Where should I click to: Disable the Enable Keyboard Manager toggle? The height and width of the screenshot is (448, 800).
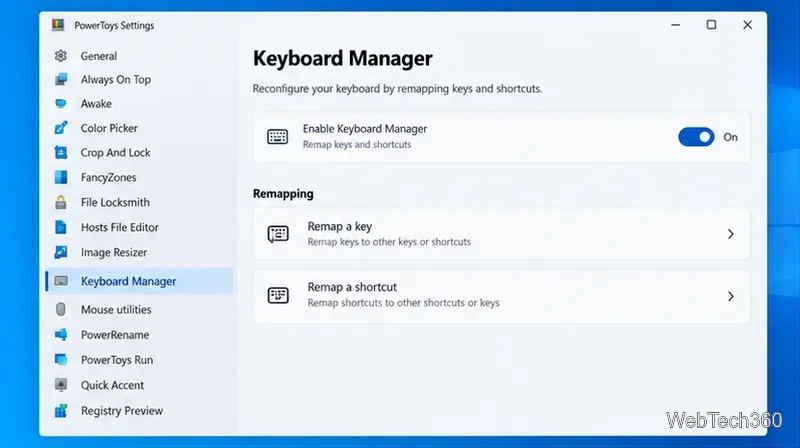(x=696, y=137)
